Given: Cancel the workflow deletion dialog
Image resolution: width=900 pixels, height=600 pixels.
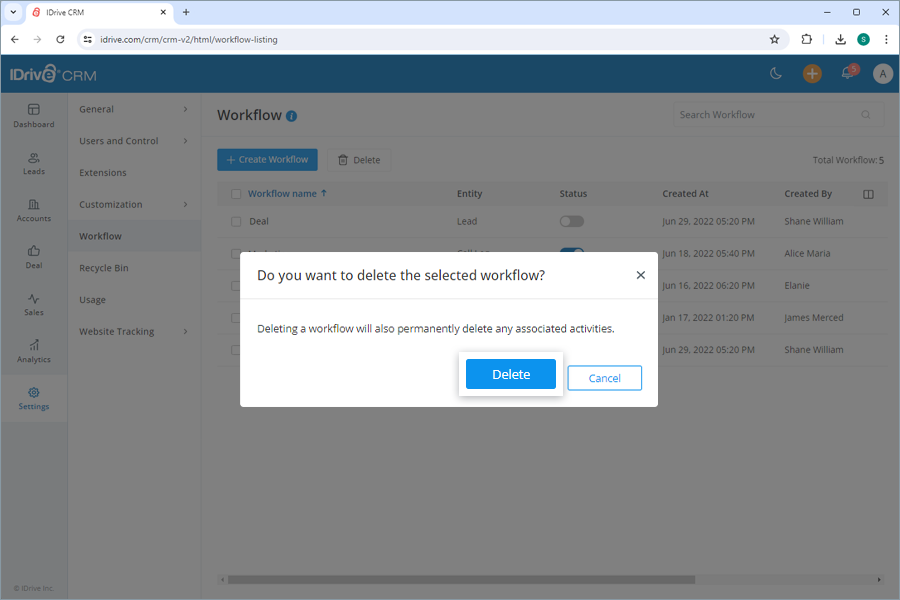Looking at the screenshot, I should click(604, 377).
